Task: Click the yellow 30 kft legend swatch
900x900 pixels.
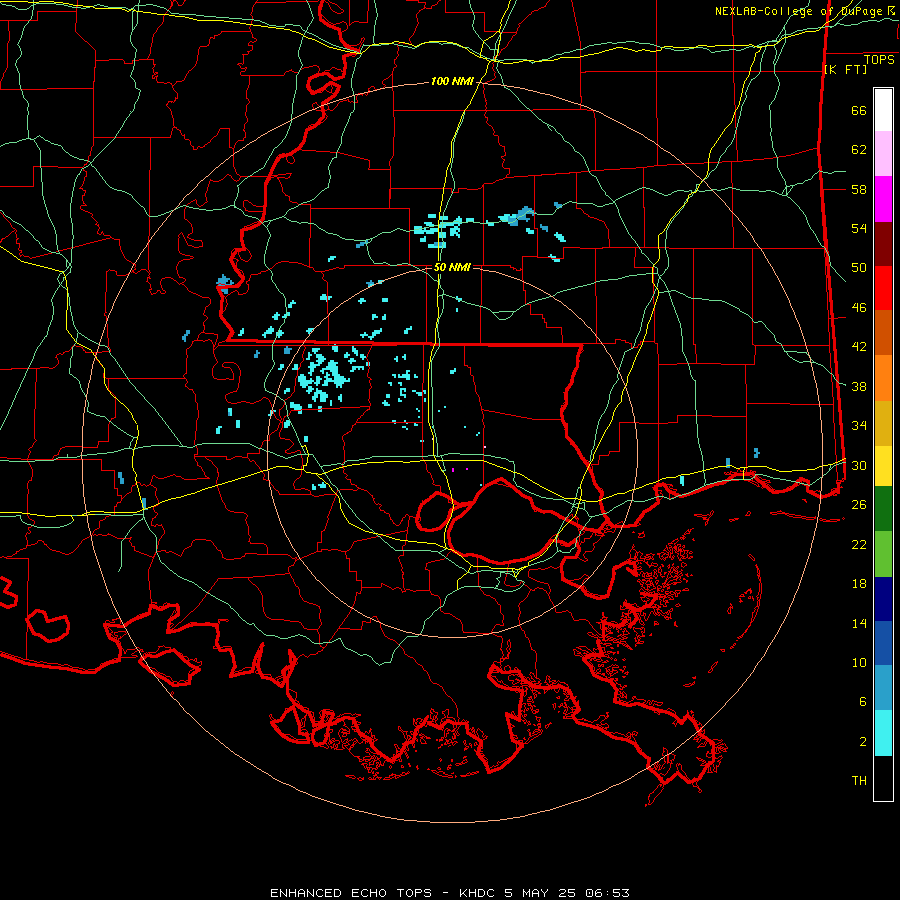Action: (x=883, y=466)
